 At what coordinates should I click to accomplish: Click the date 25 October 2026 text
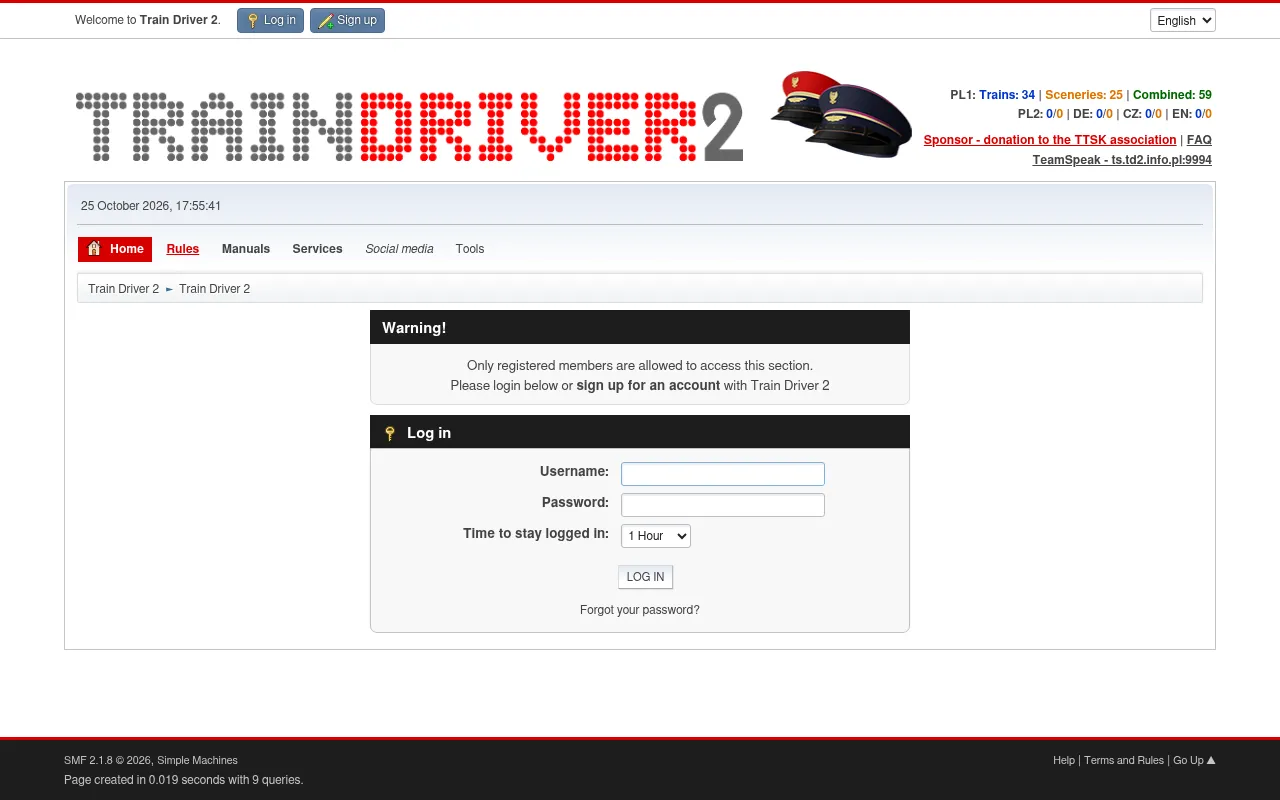[151, 206]
